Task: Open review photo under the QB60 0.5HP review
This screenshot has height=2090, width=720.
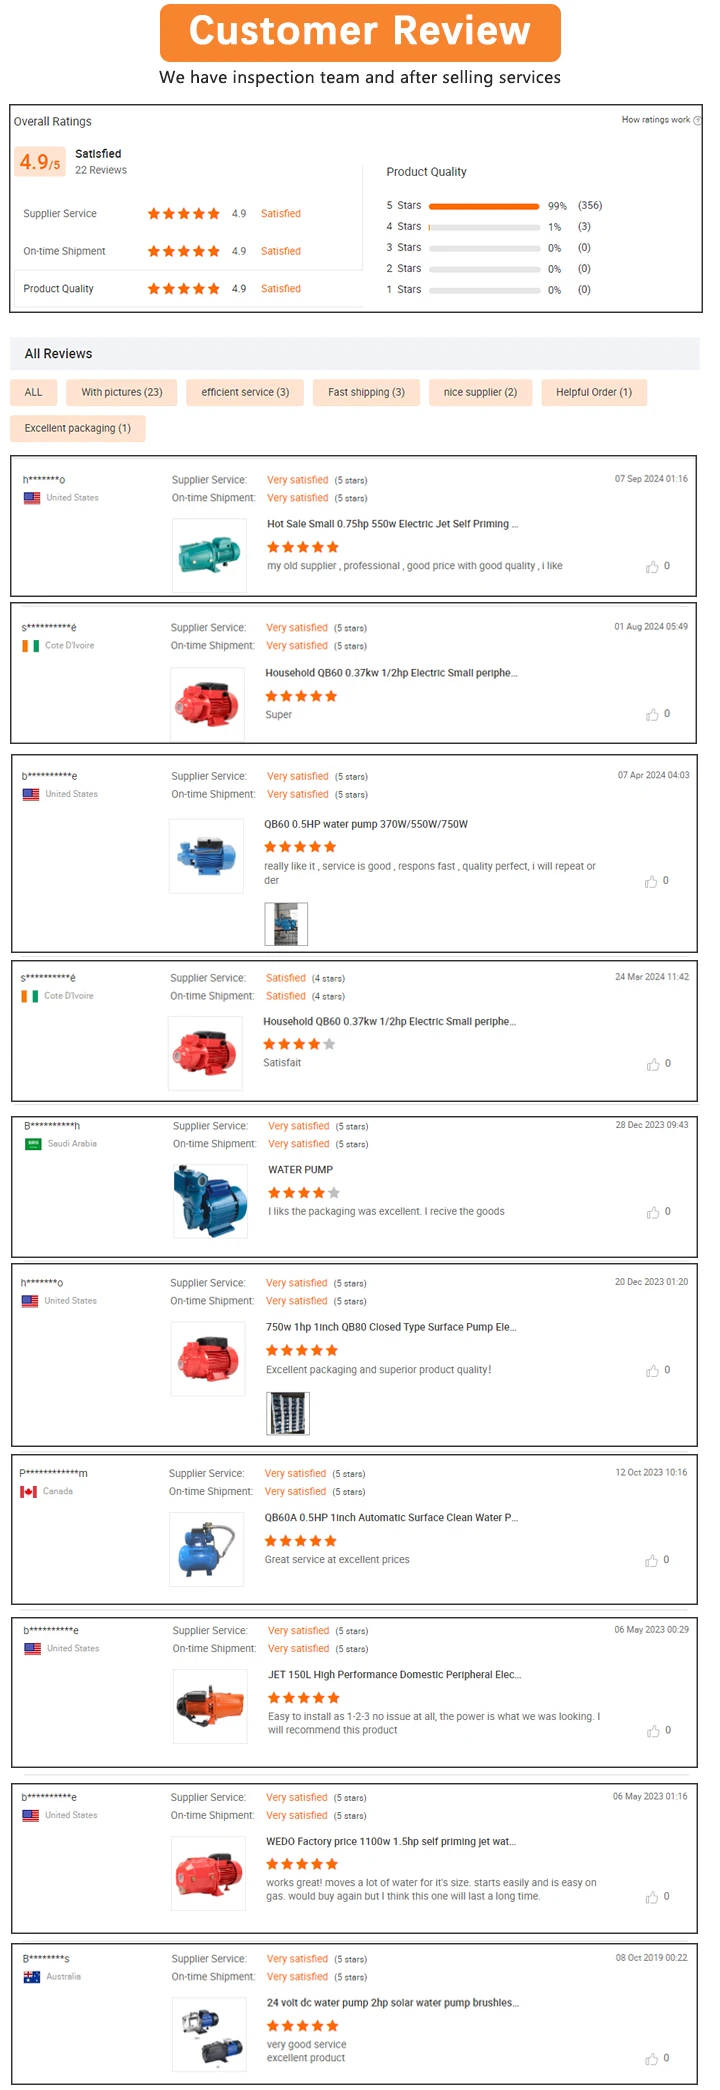Action: pyautogui.click(x=286, y=924)
